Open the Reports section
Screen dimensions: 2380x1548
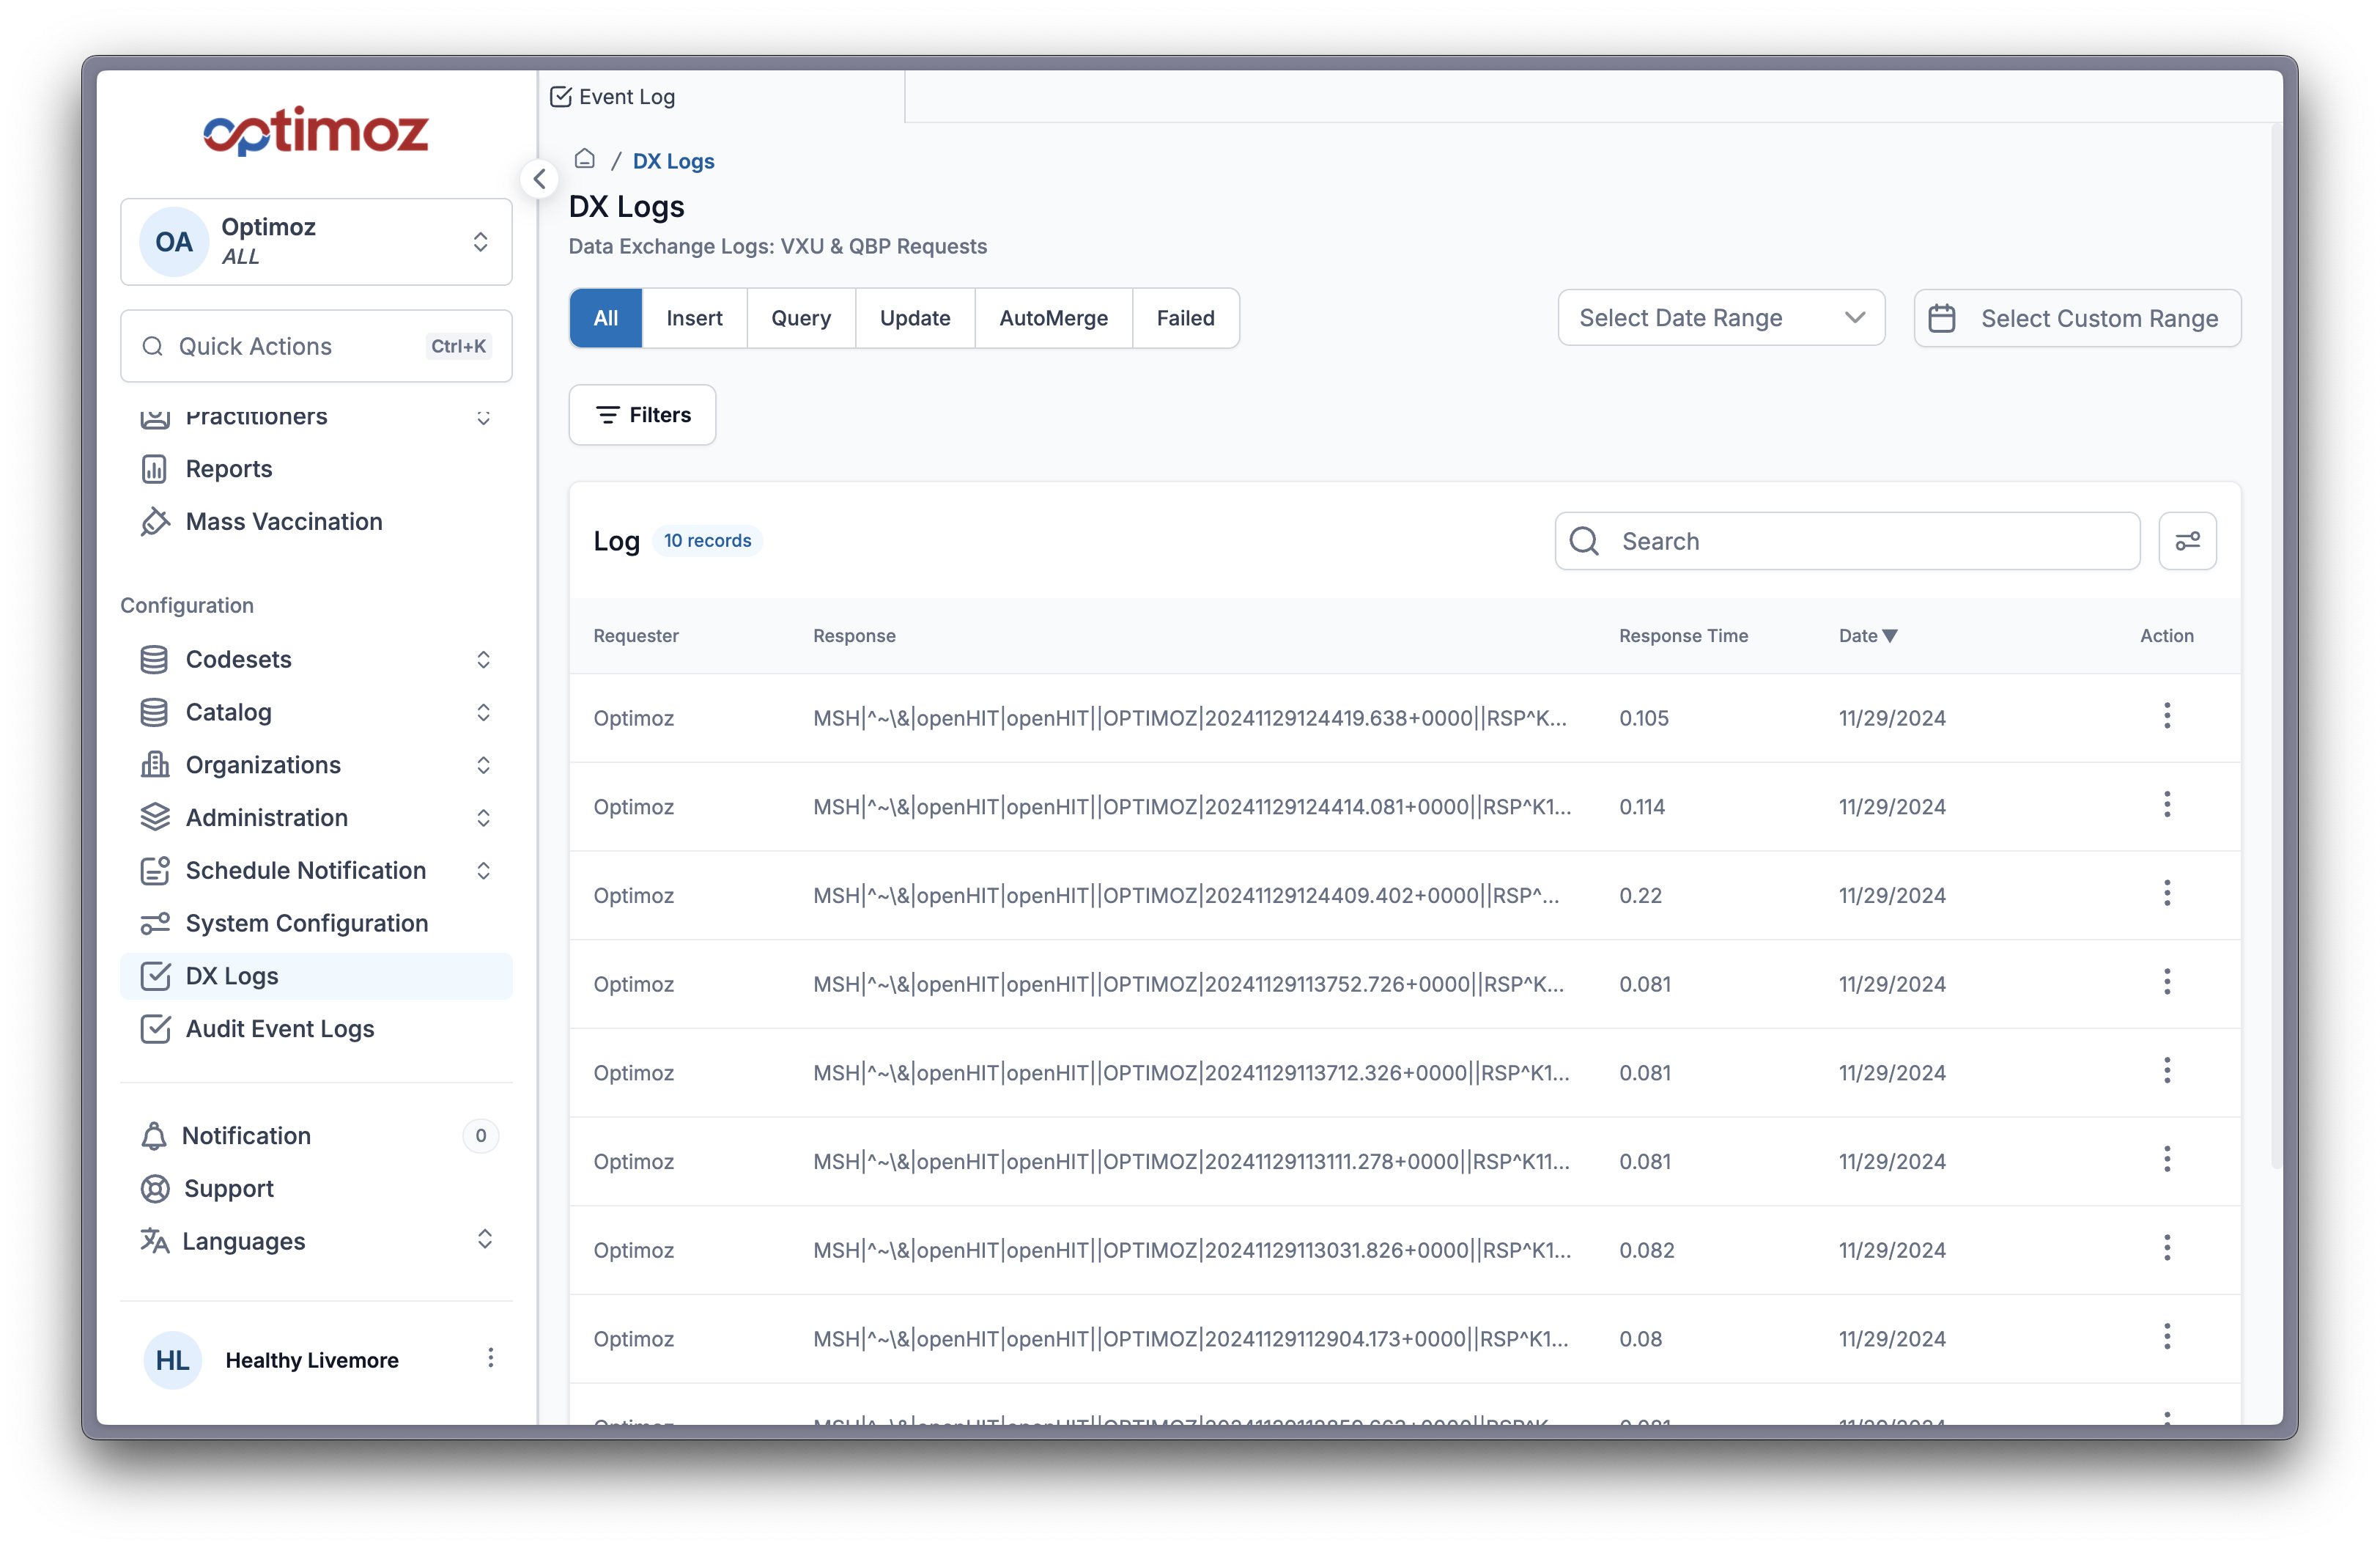point(228,468)
